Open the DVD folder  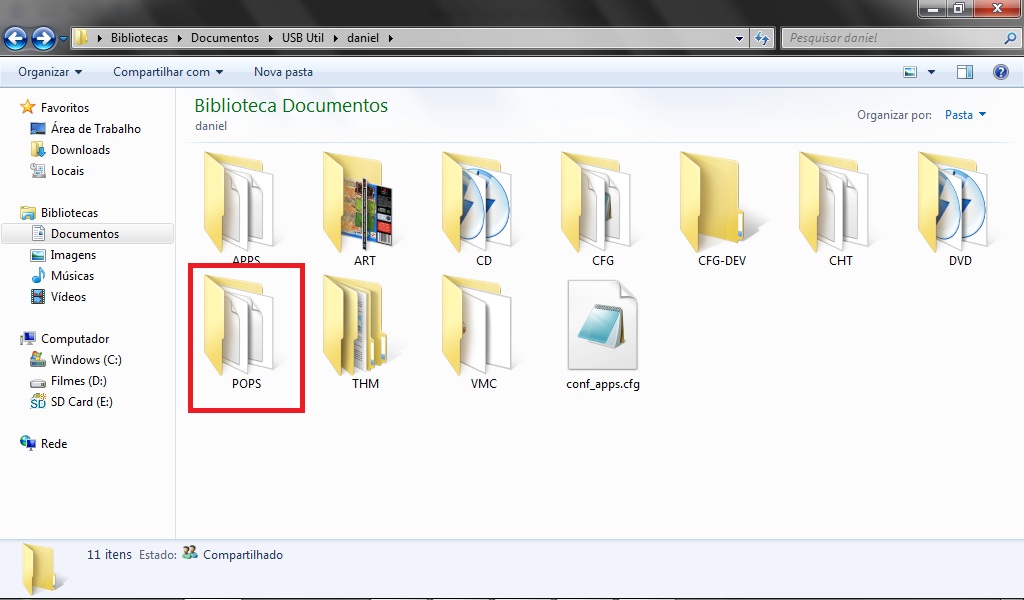pyautogui.click(x=959, y=205)
